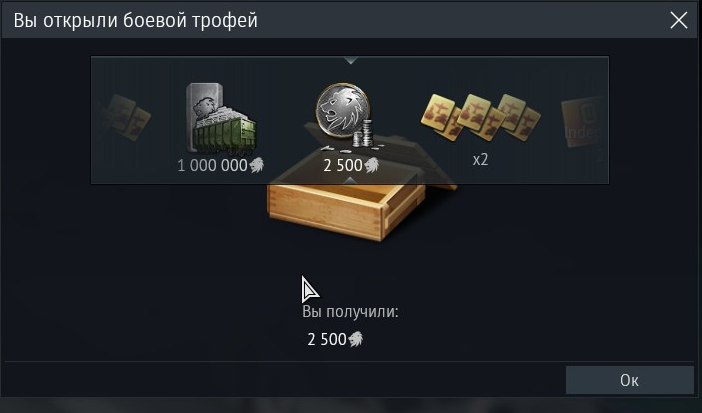The image size is (702, 413).
Task: Click the faded cards icon at roulette's left edge
Action: [x=124, y=117]
